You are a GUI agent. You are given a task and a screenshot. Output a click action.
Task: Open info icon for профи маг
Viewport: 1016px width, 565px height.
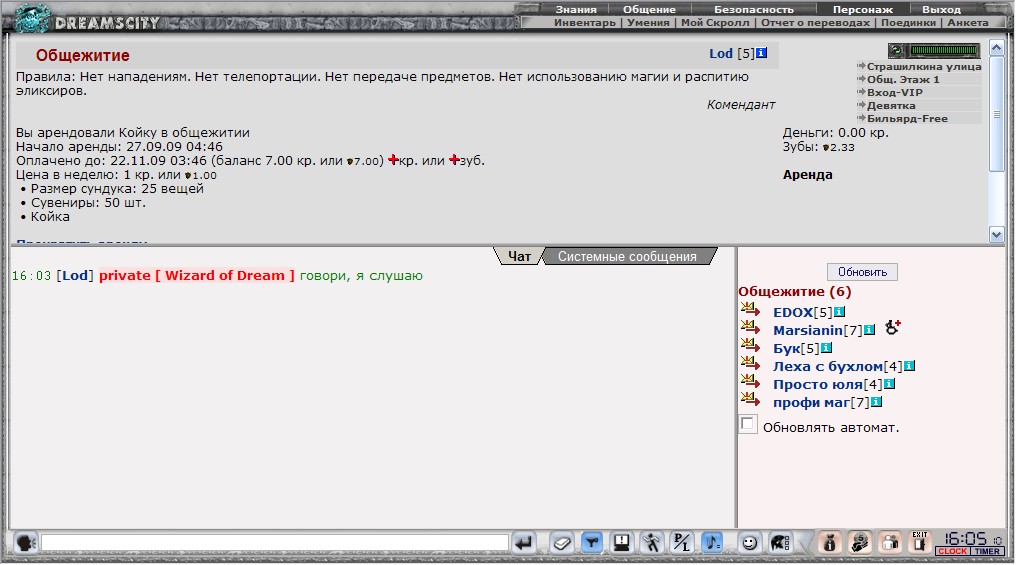coord(876,403)
